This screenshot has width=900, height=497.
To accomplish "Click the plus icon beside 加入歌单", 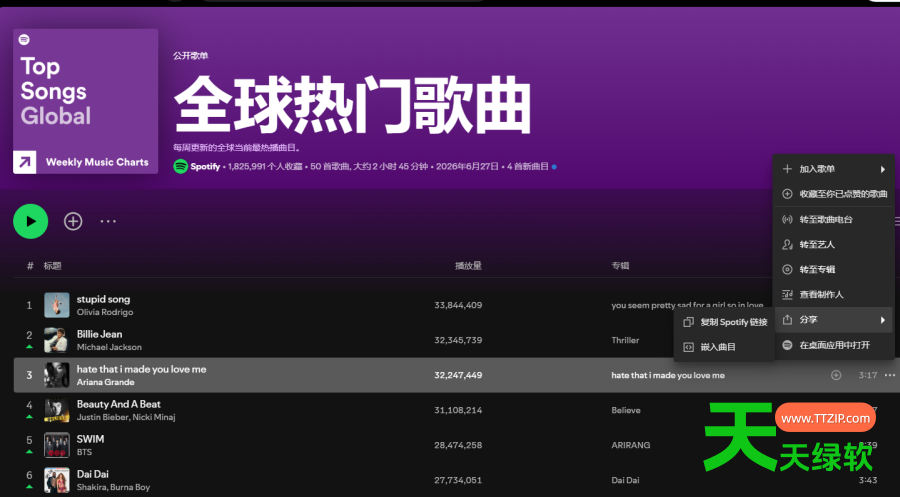I will click(787, 169).
